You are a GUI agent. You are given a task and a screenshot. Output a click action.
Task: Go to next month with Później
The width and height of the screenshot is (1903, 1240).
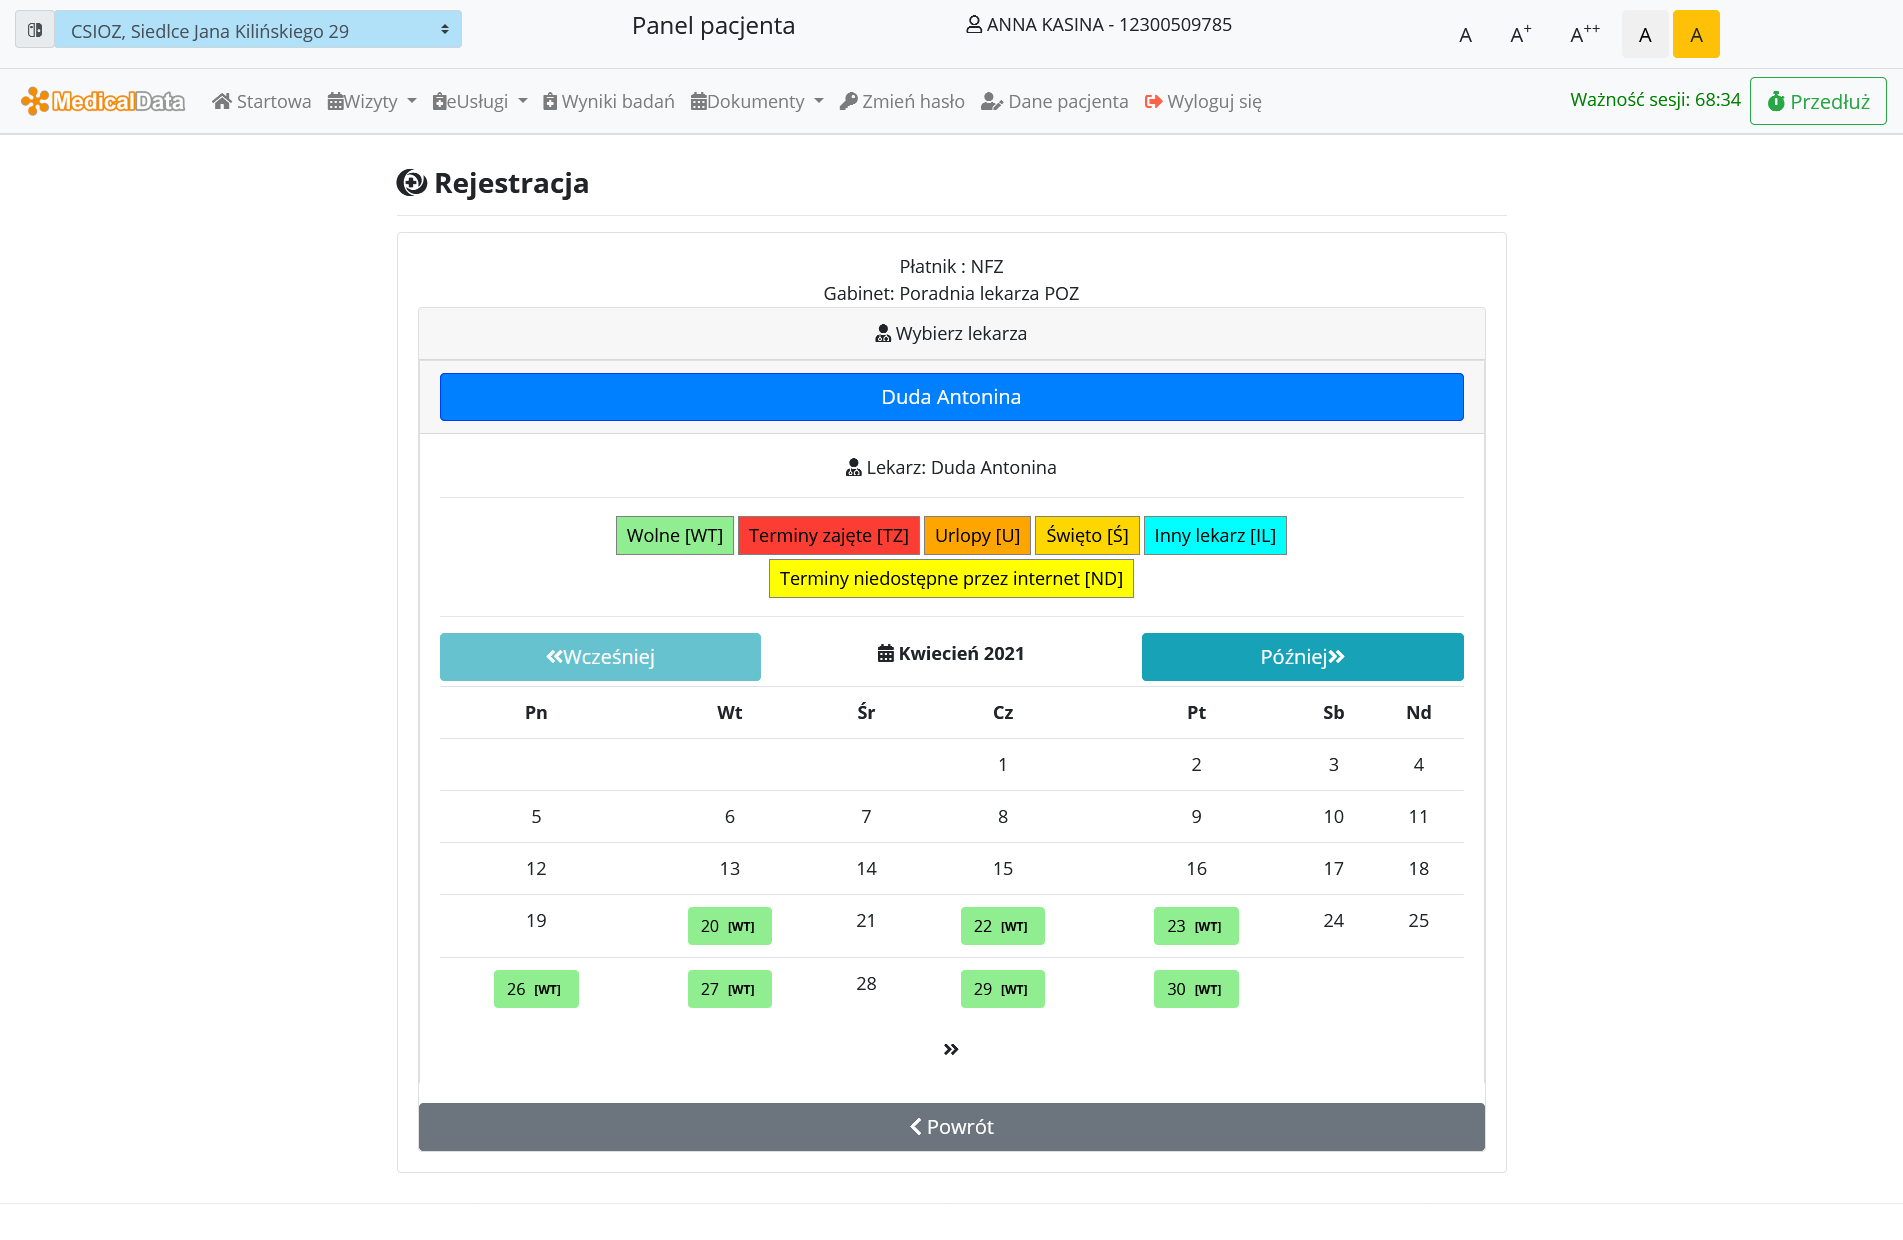(x=1302, y=657)
